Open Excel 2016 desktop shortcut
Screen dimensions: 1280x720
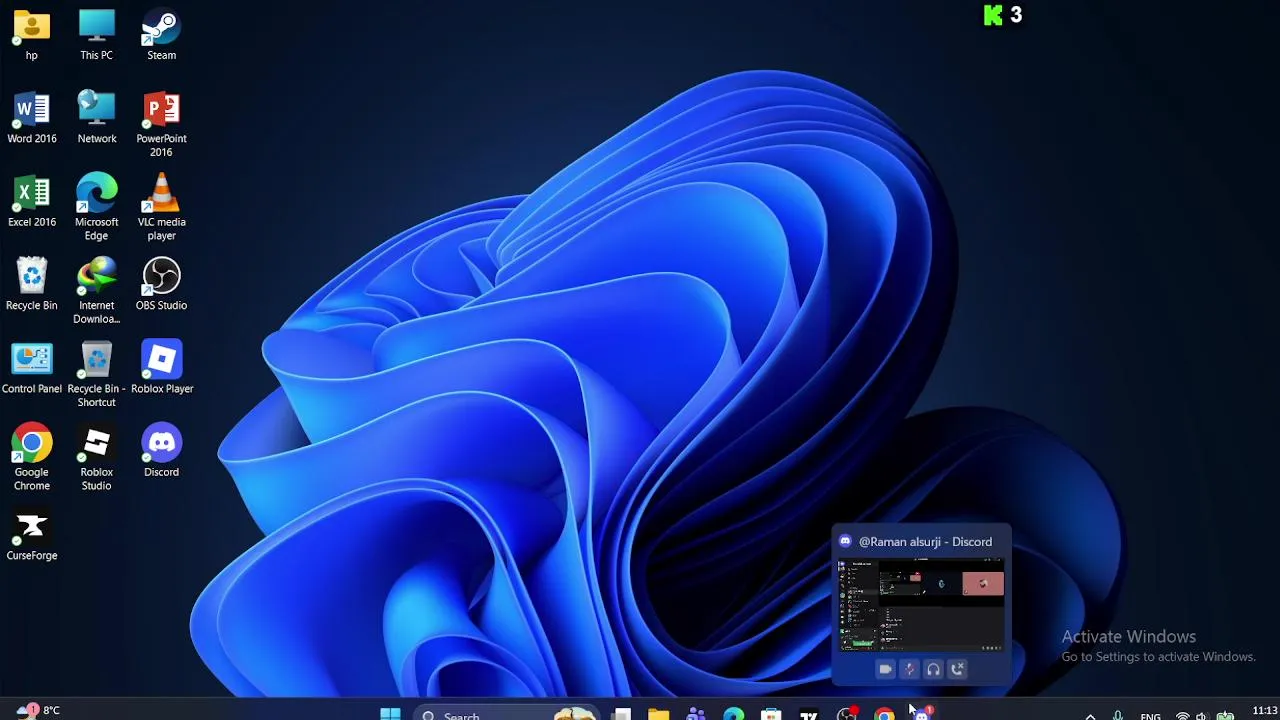(32, 201)
